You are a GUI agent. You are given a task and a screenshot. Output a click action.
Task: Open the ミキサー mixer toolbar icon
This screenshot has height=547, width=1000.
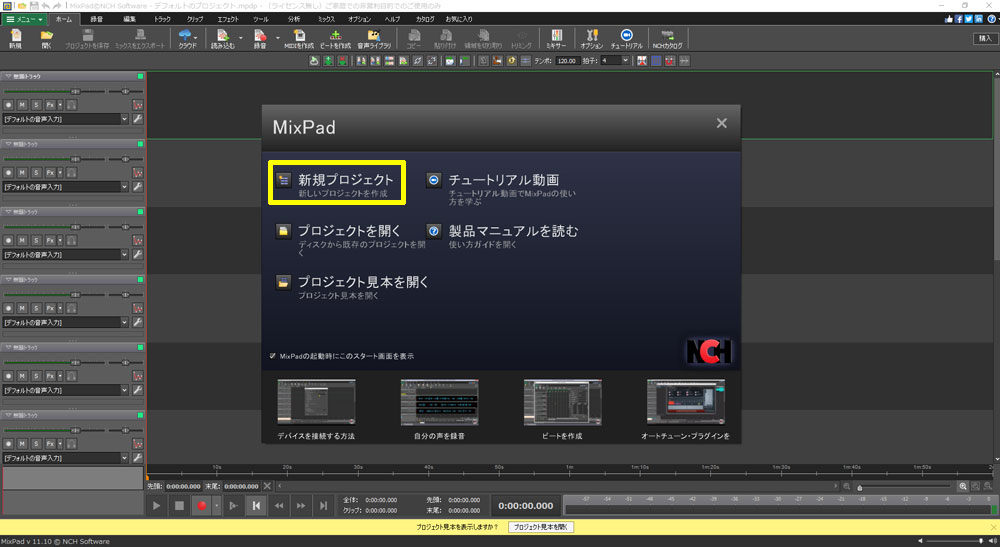pyautogui.click(x=556, y=38)
